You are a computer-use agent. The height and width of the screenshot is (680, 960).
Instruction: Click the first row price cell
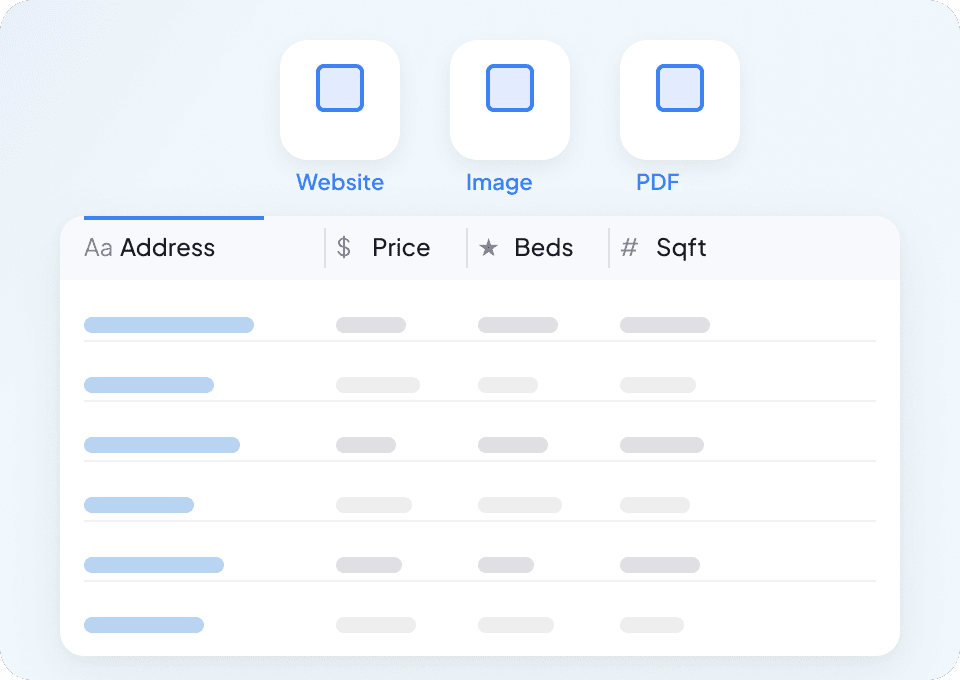(x=371, y=325)
